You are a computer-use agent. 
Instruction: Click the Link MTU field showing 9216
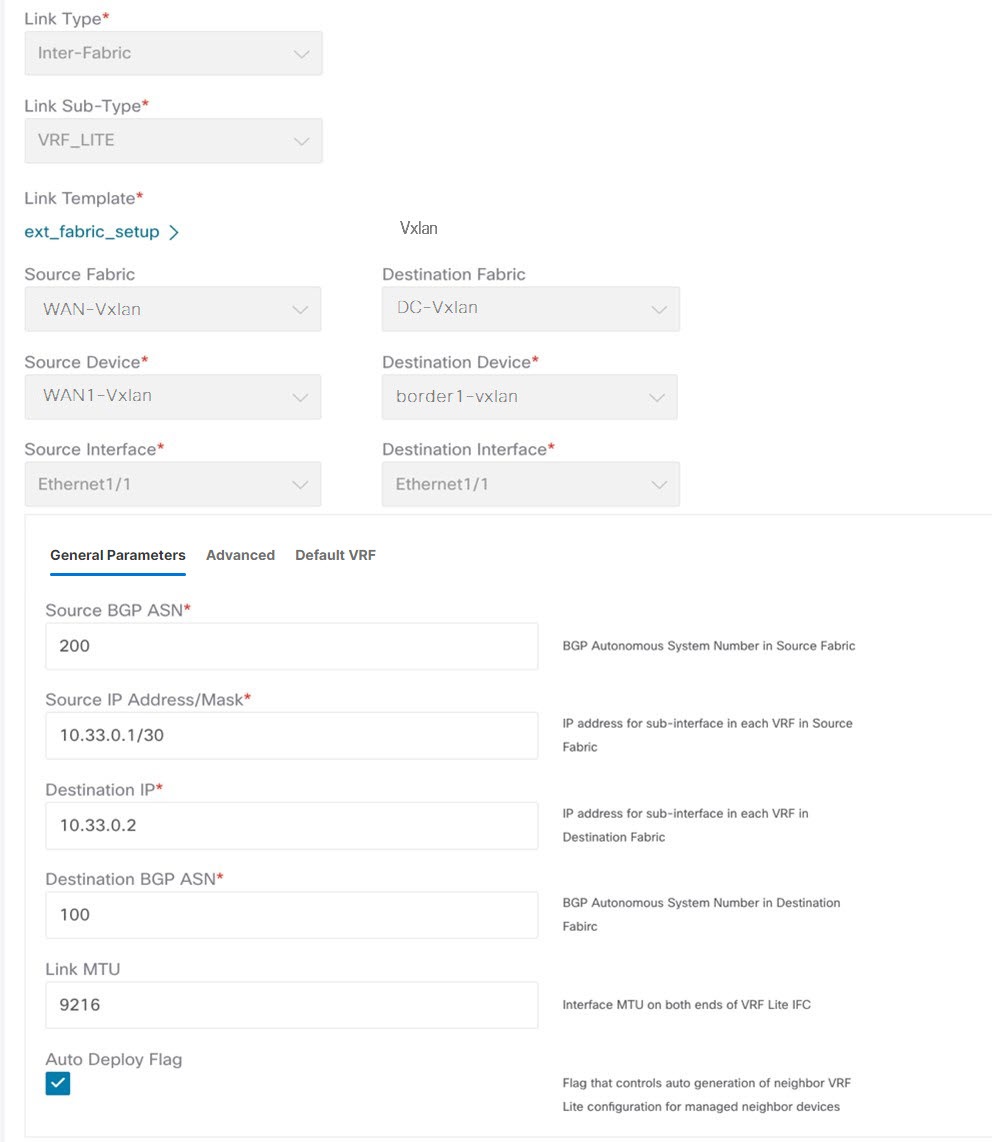point(291,1005)
